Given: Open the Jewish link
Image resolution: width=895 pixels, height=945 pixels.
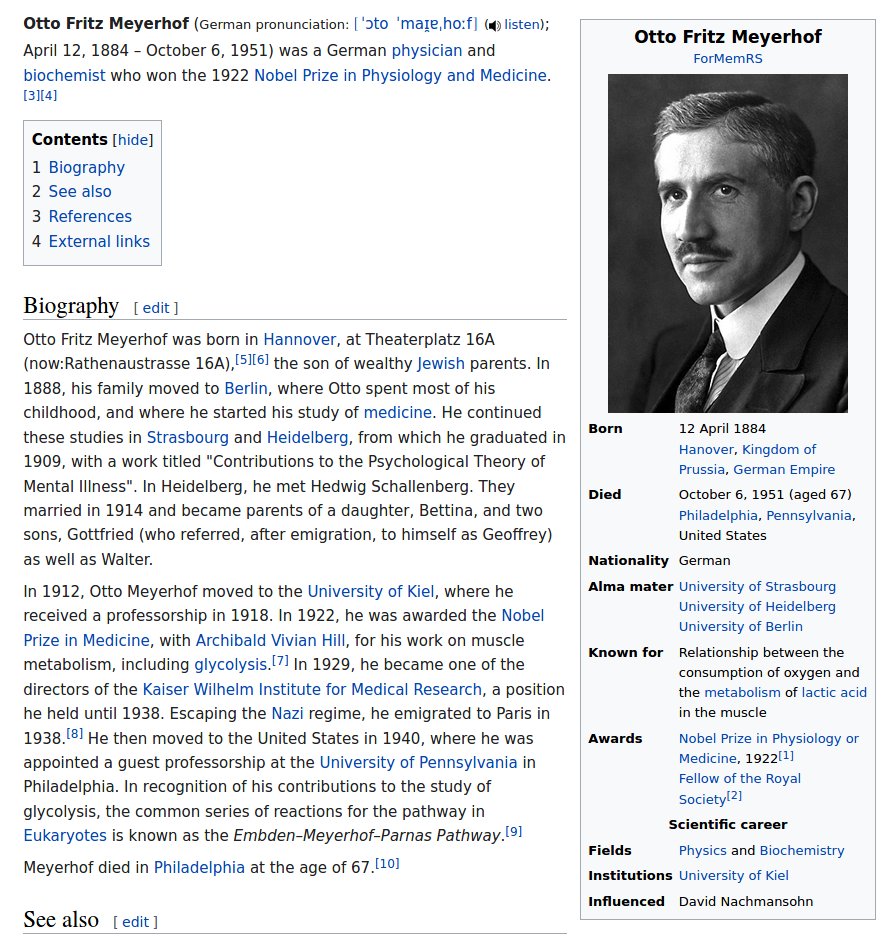Looking at the screenshot, I should coord(441,363).
